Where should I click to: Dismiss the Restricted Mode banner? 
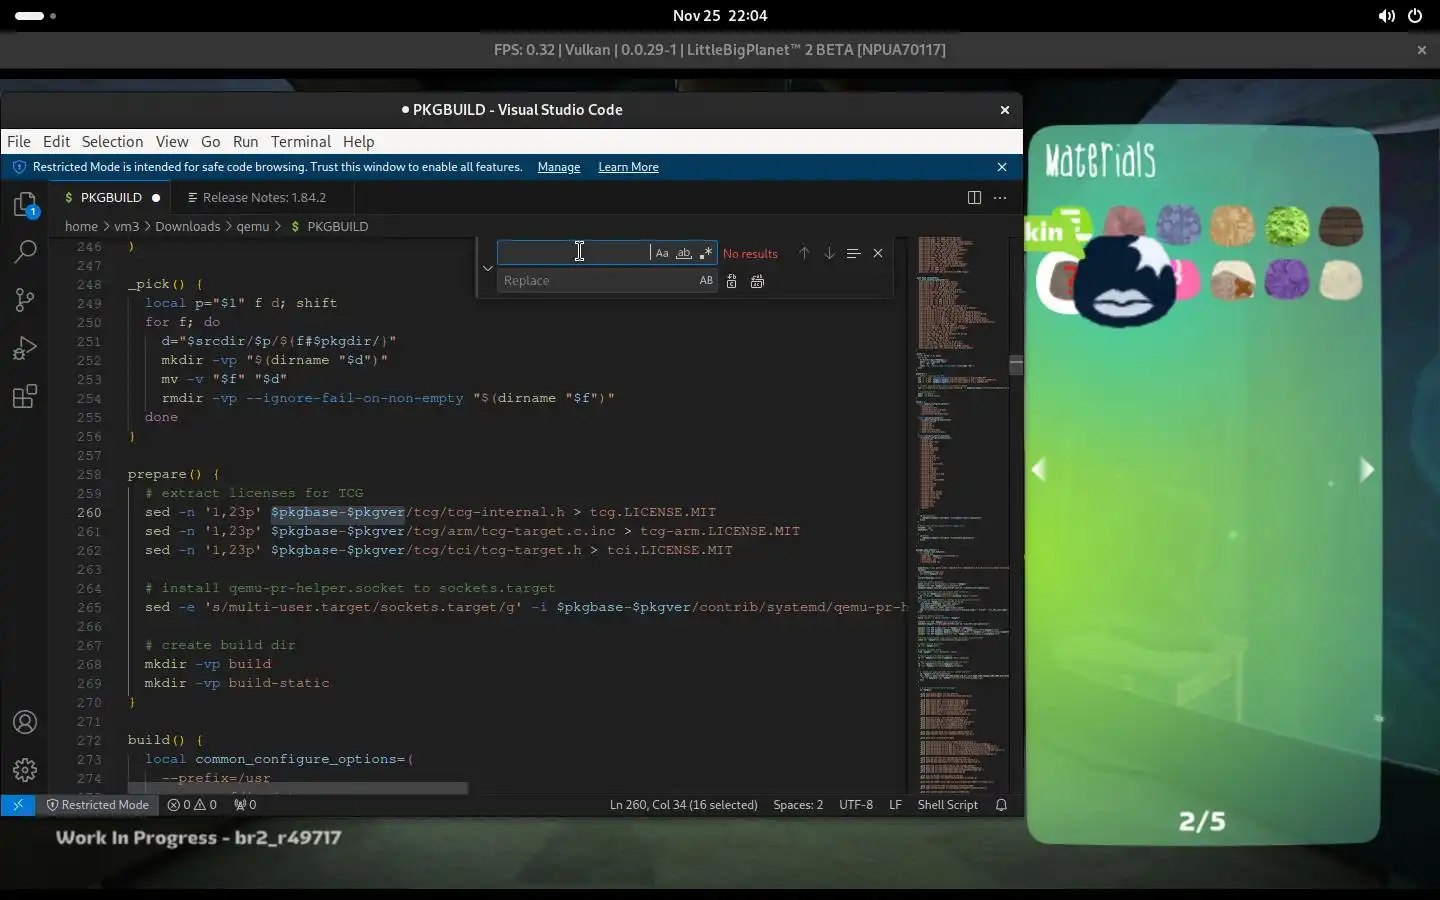pyautogui.click(x=1002, y=167)
